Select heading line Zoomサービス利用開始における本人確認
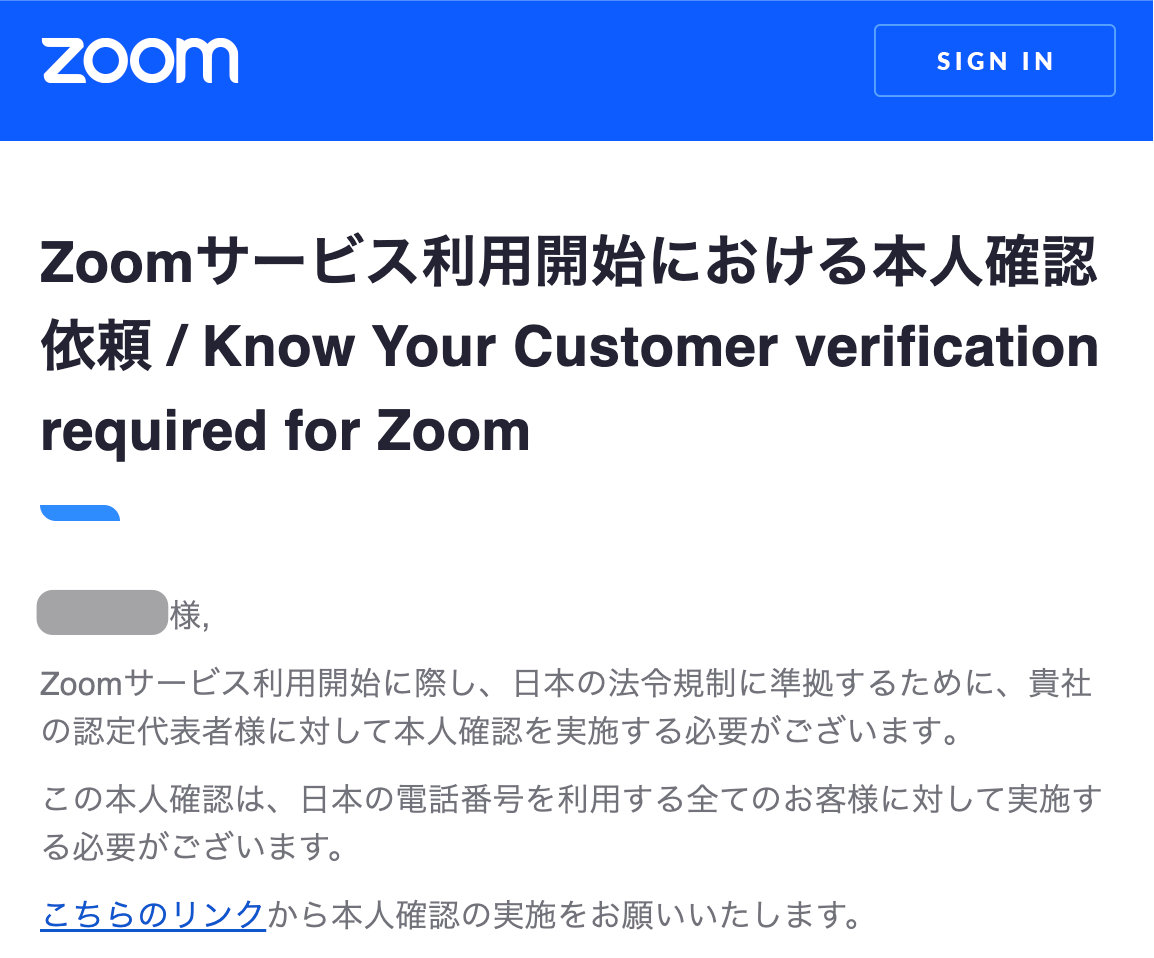The image size is (1154, 958). pyautogui.click(x=569, y=262)
